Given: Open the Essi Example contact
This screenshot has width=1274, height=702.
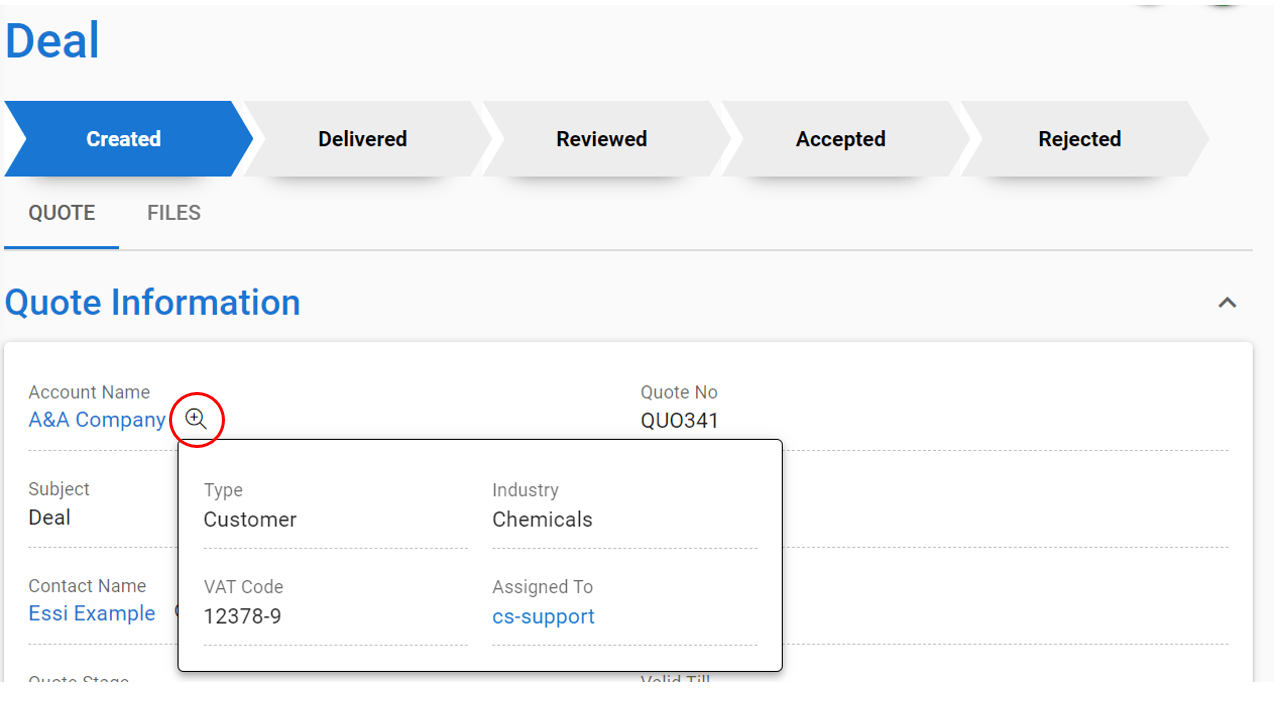Looking at the screenshot, I should pos(92,613).
